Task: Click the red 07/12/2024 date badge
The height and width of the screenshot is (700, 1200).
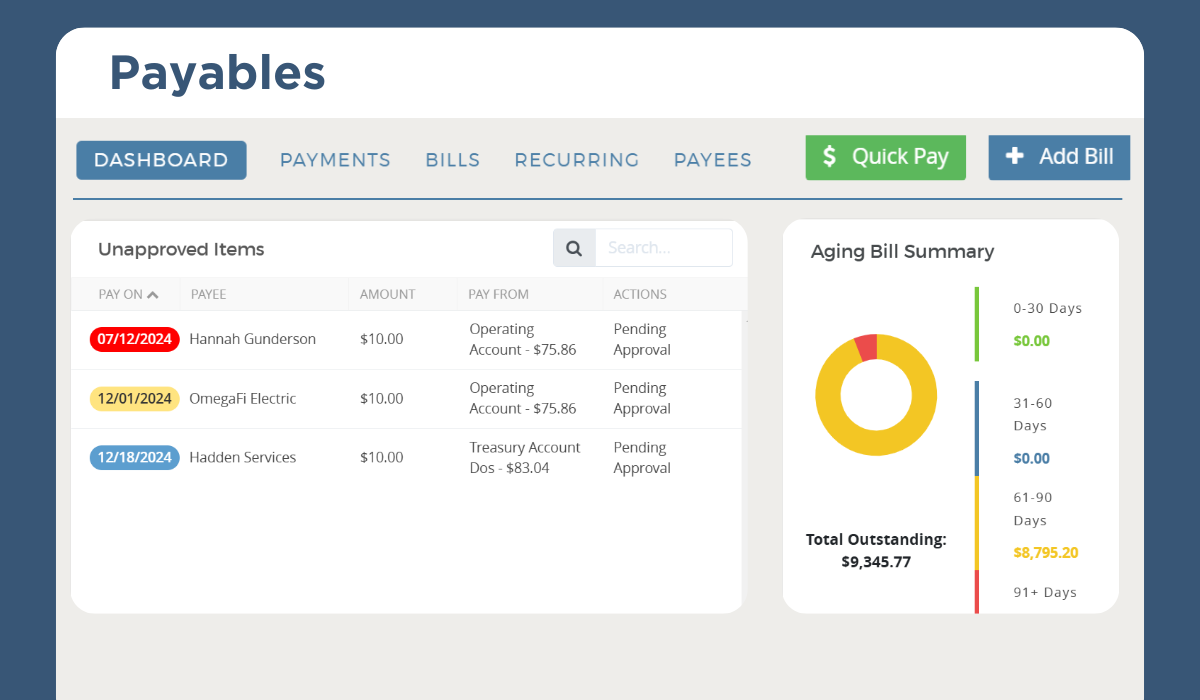Action: pyautogui.click(x=134, y=339)
